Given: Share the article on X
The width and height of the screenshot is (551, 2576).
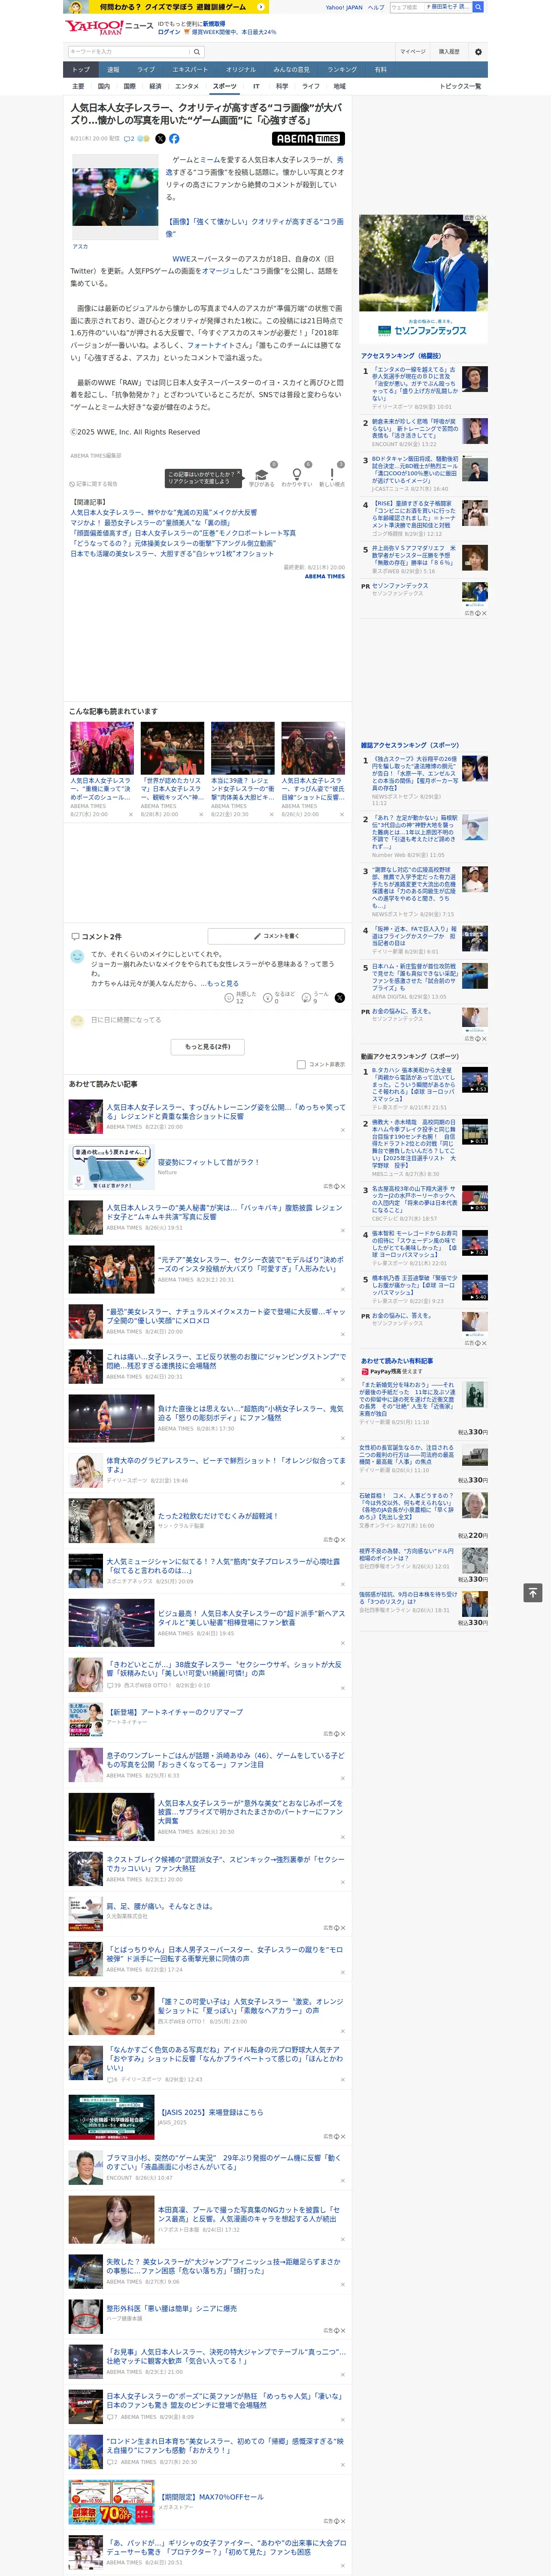Looking at the screenshot, I should 160,139.
